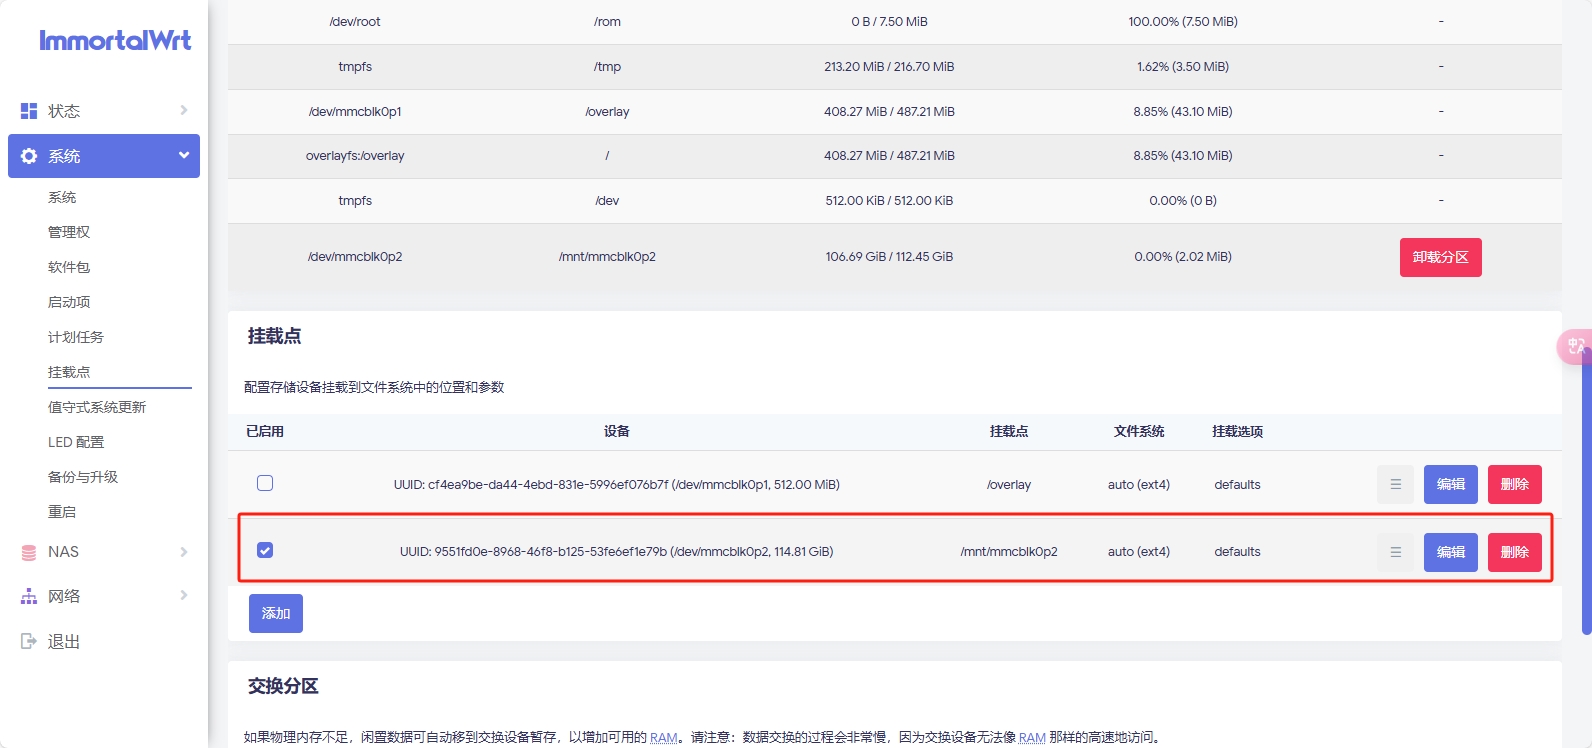The height and width of the screenshot is (748, 1592).
Task: Open the 备份与升级 submenu item
Action: coord(83,477)
